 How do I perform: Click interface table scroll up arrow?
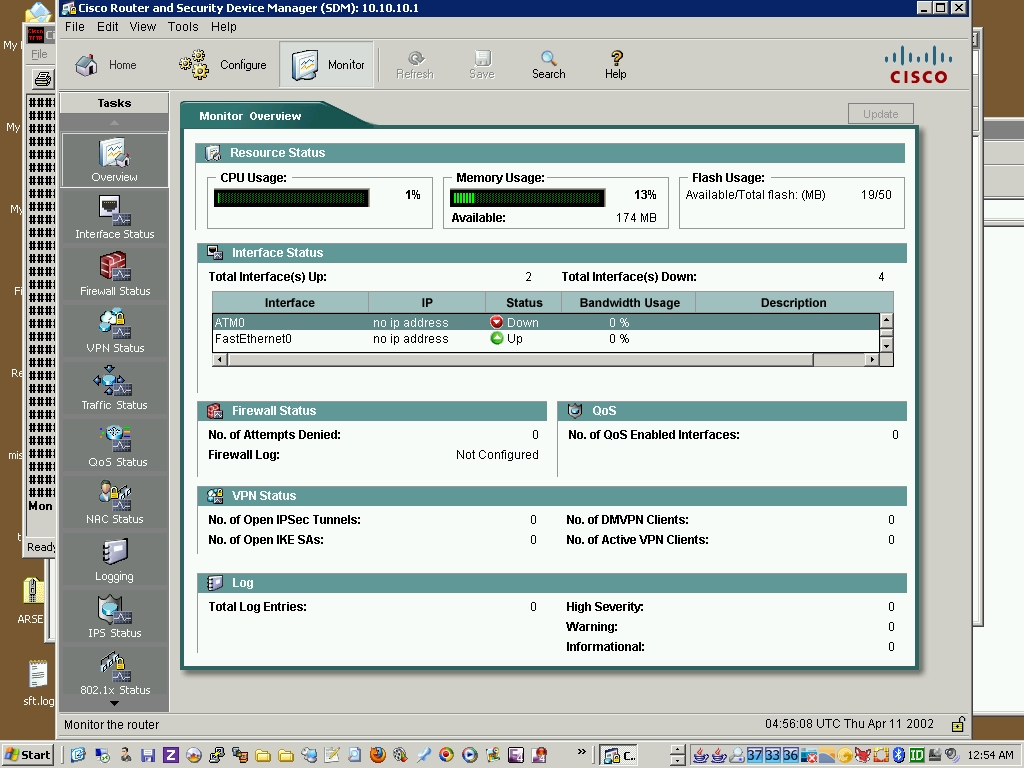pyautogui.click(x=886, y=320)
